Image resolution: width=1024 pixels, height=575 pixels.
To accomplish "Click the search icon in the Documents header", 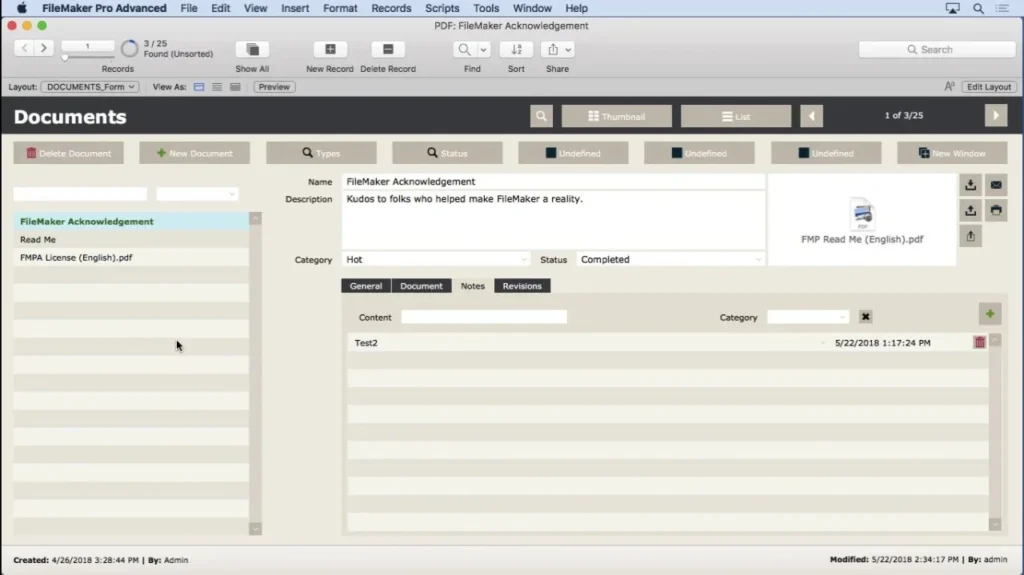I will [541, 116].
